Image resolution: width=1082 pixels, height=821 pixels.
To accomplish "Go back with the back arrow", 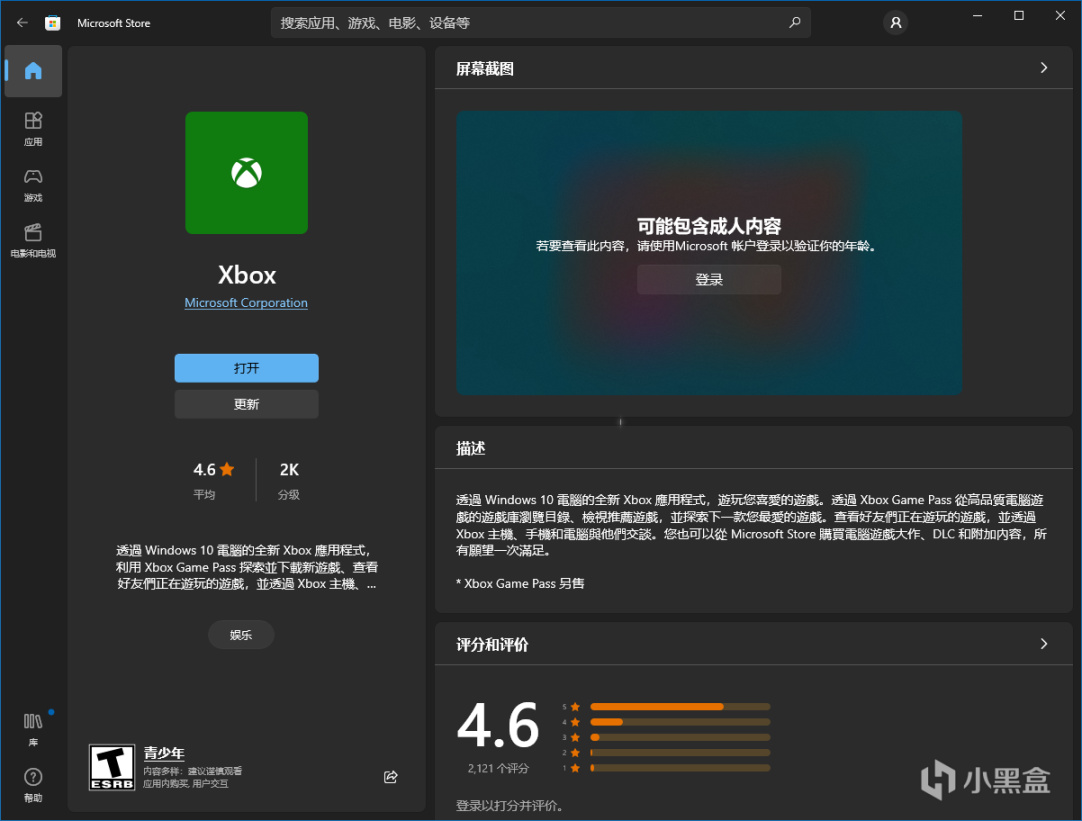I will click(x=22, y=23).
